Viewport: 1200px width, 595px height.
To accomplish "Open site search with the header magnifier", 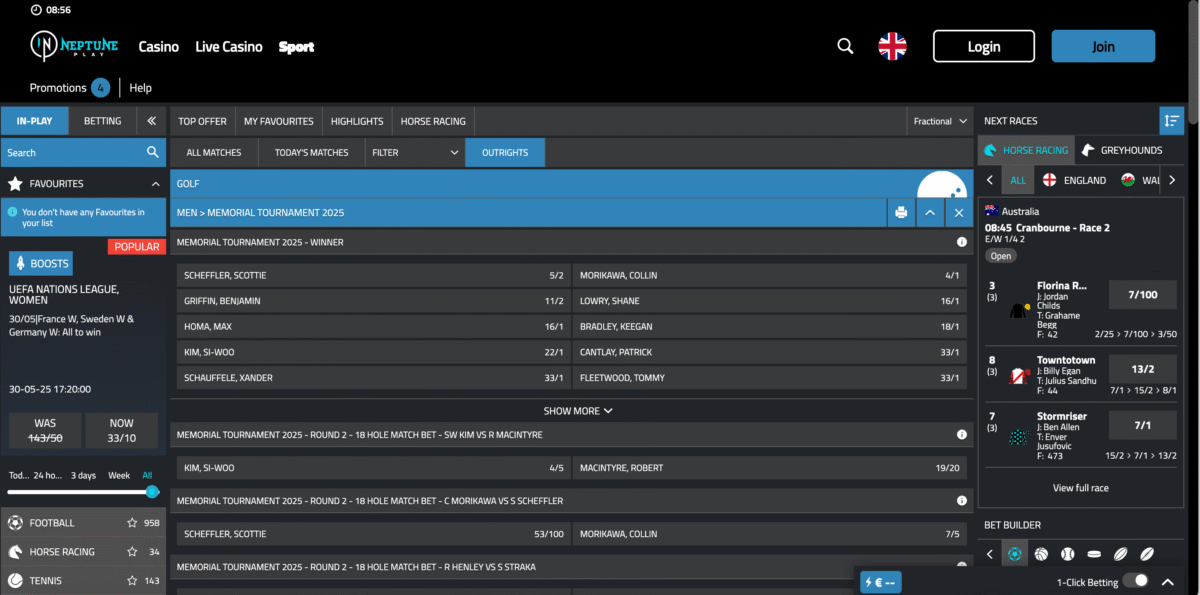I will (845, 46).
